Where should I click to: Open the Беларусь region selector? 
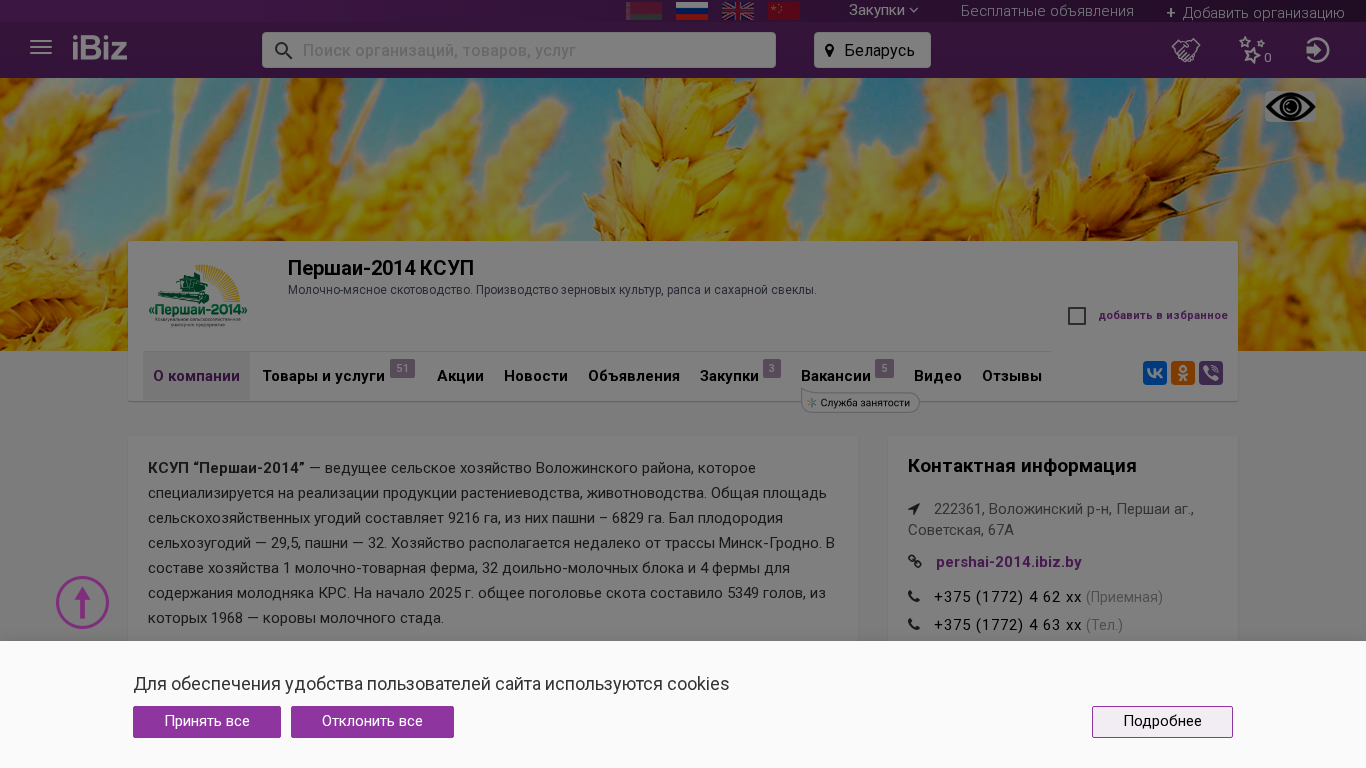pos(872,50)
